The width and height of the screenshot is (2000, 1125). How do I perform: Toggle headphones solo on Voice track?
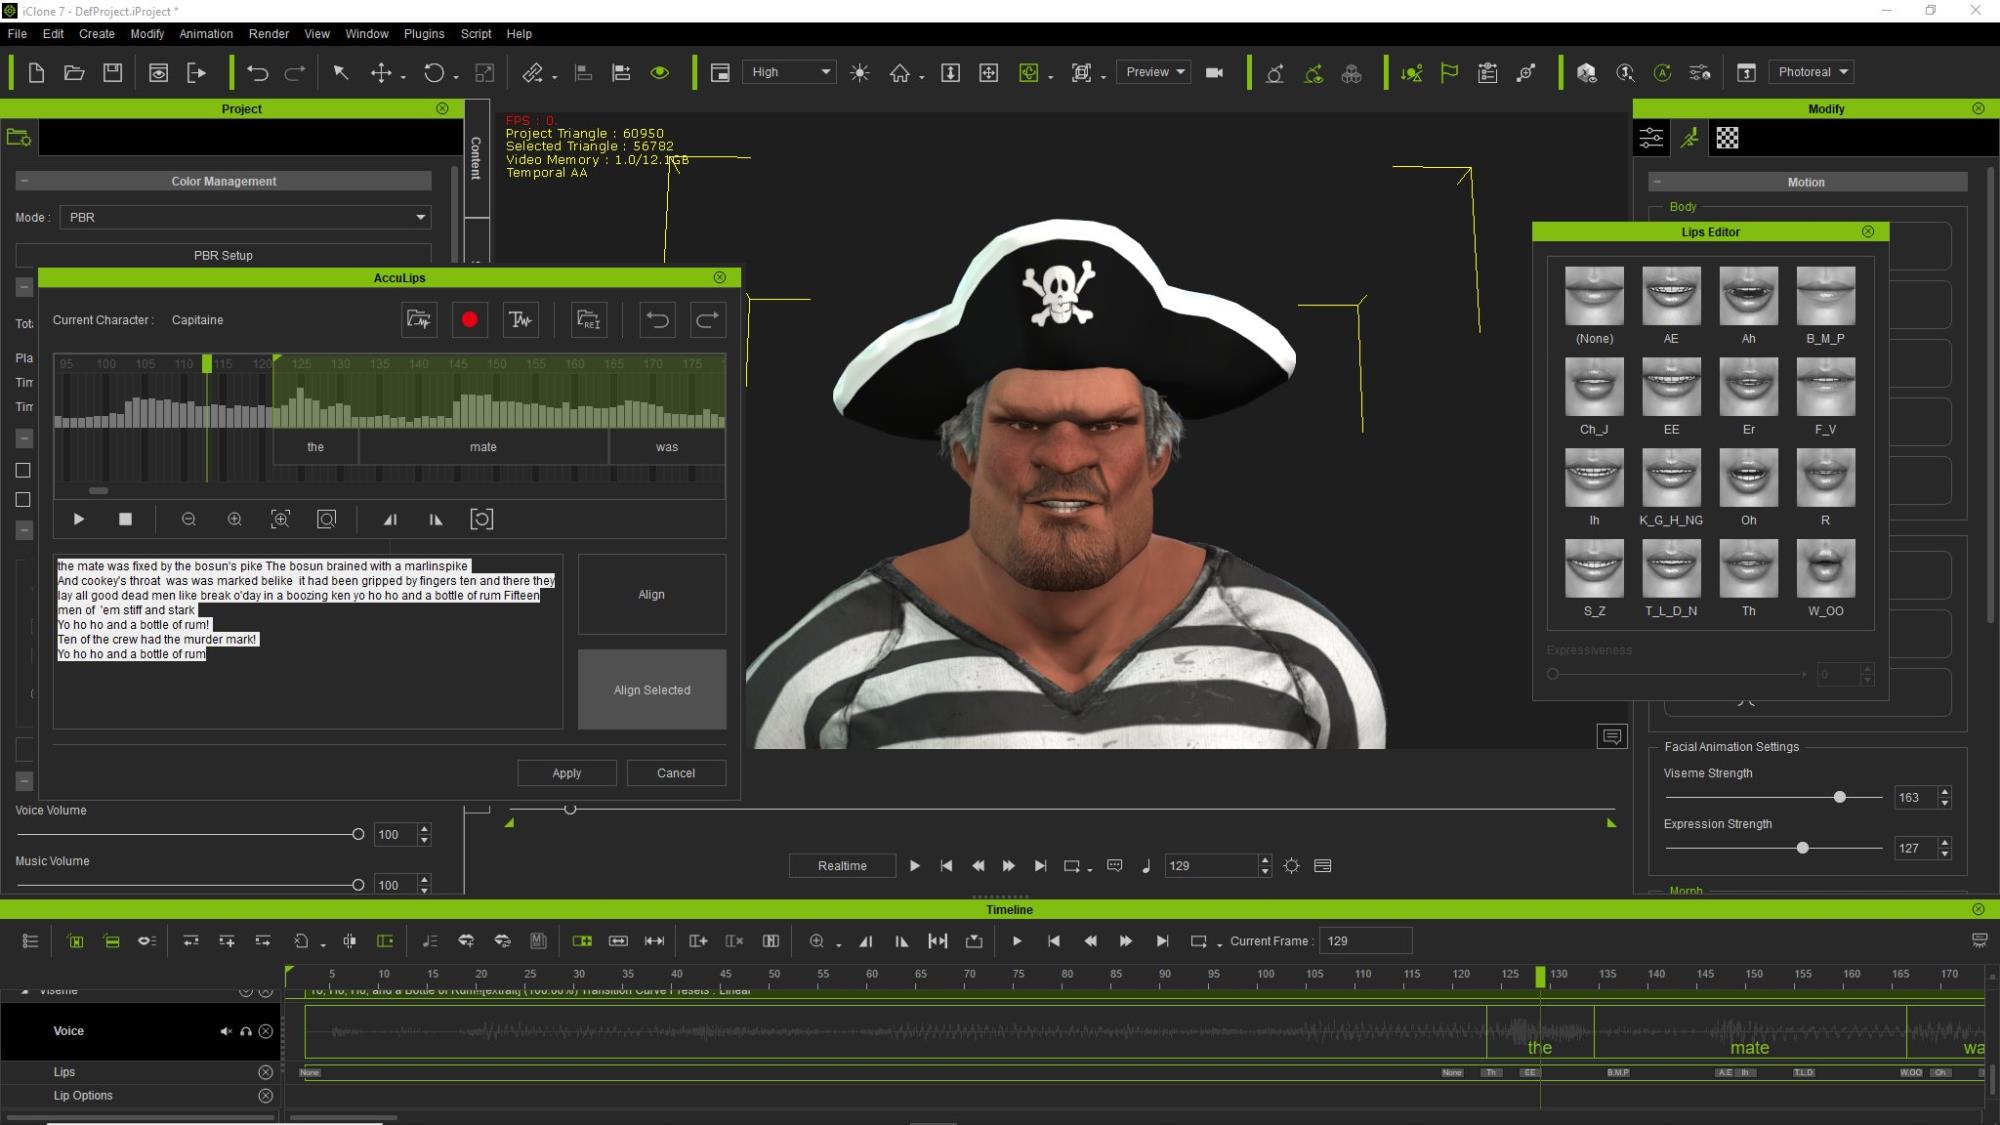pyautogui.click(x=245, y=1031)
